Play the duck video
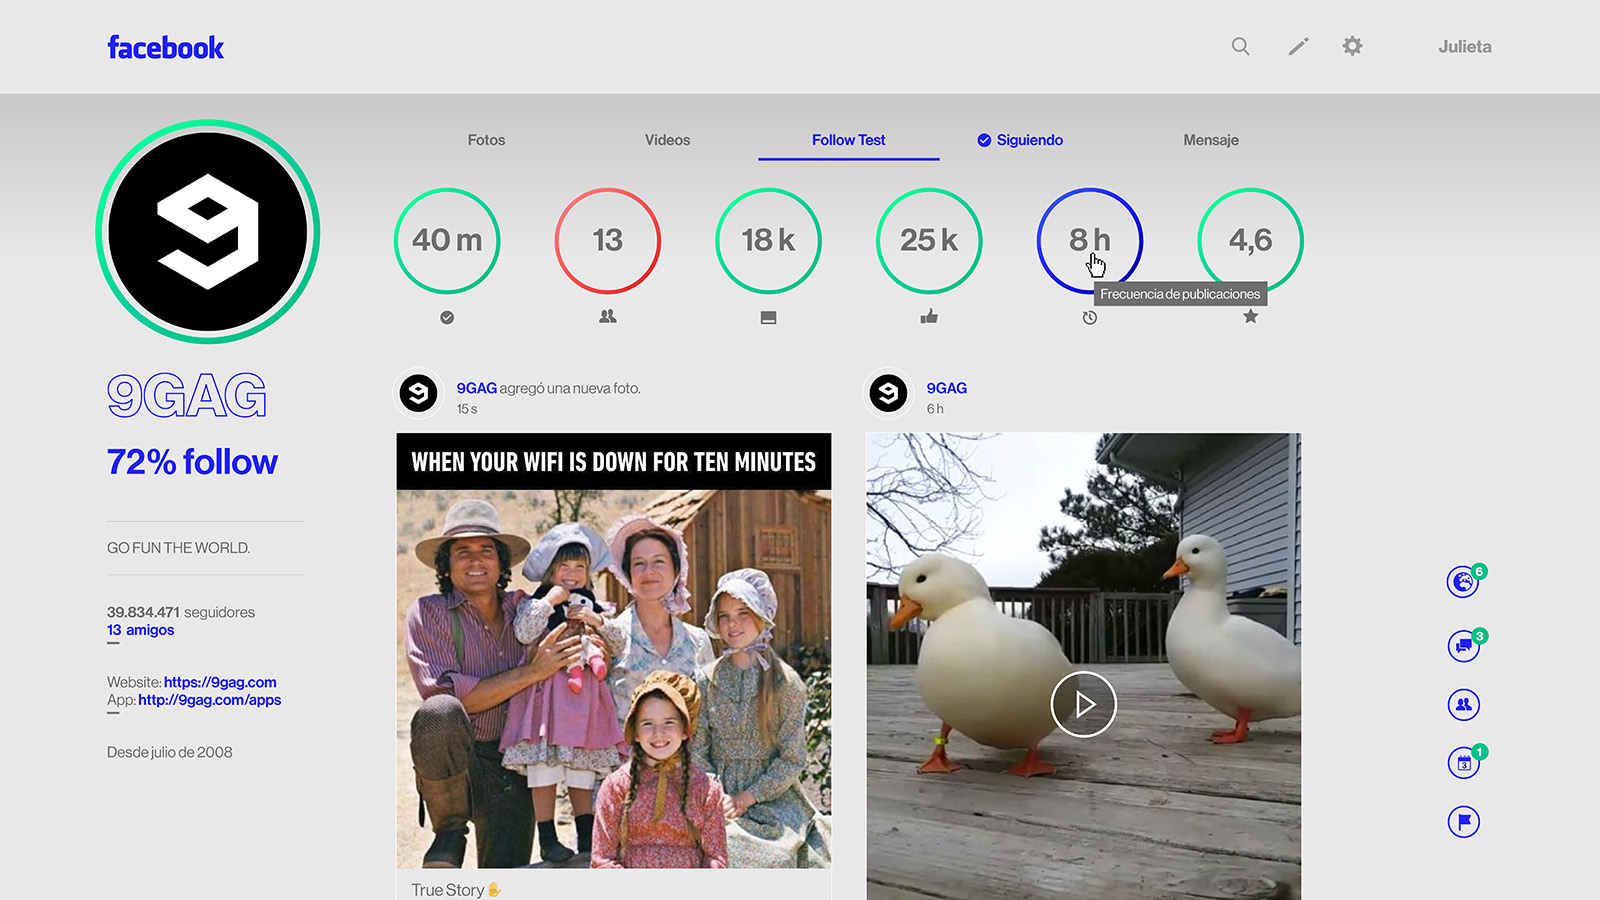The height and width of the screenshot is (900, 1600). pyautogui.click(x=1083, y=704)
